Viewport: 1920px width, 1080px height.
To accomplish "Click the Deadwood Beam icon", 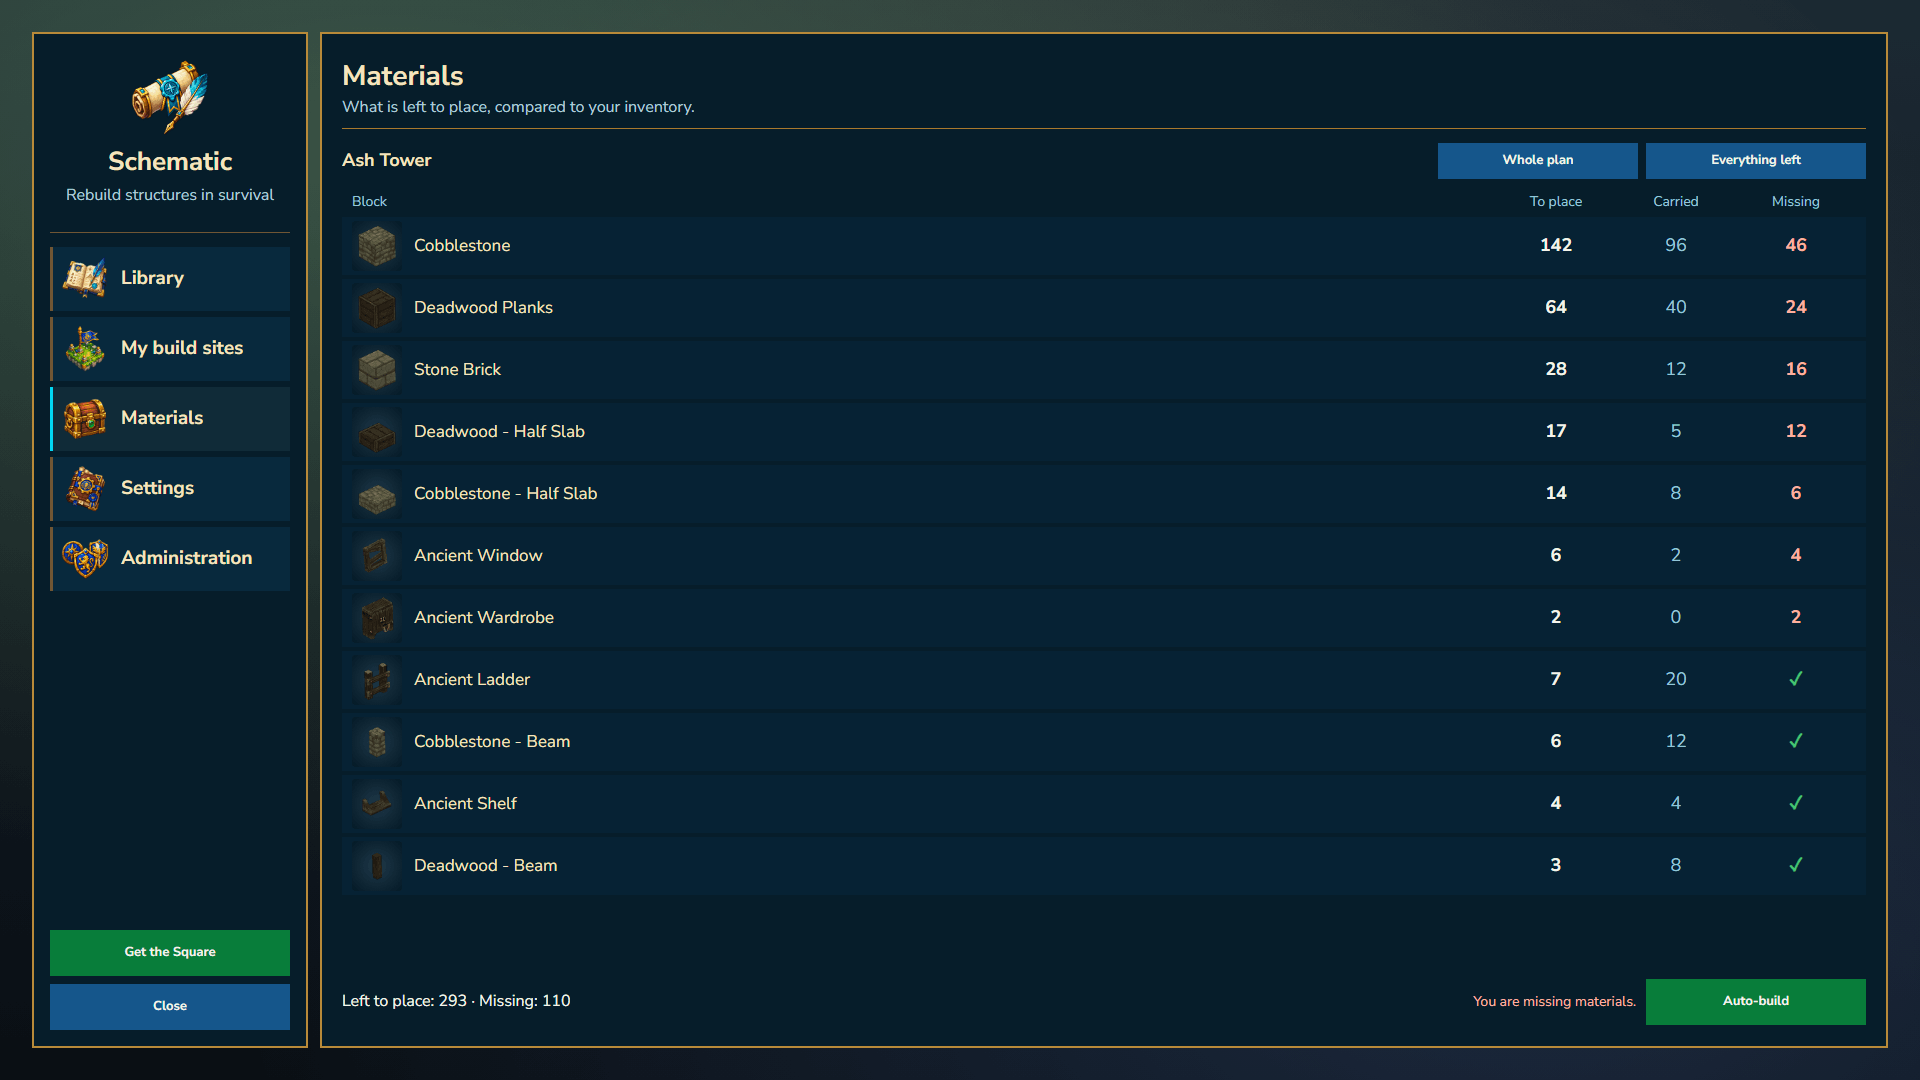I will [377, 866].
